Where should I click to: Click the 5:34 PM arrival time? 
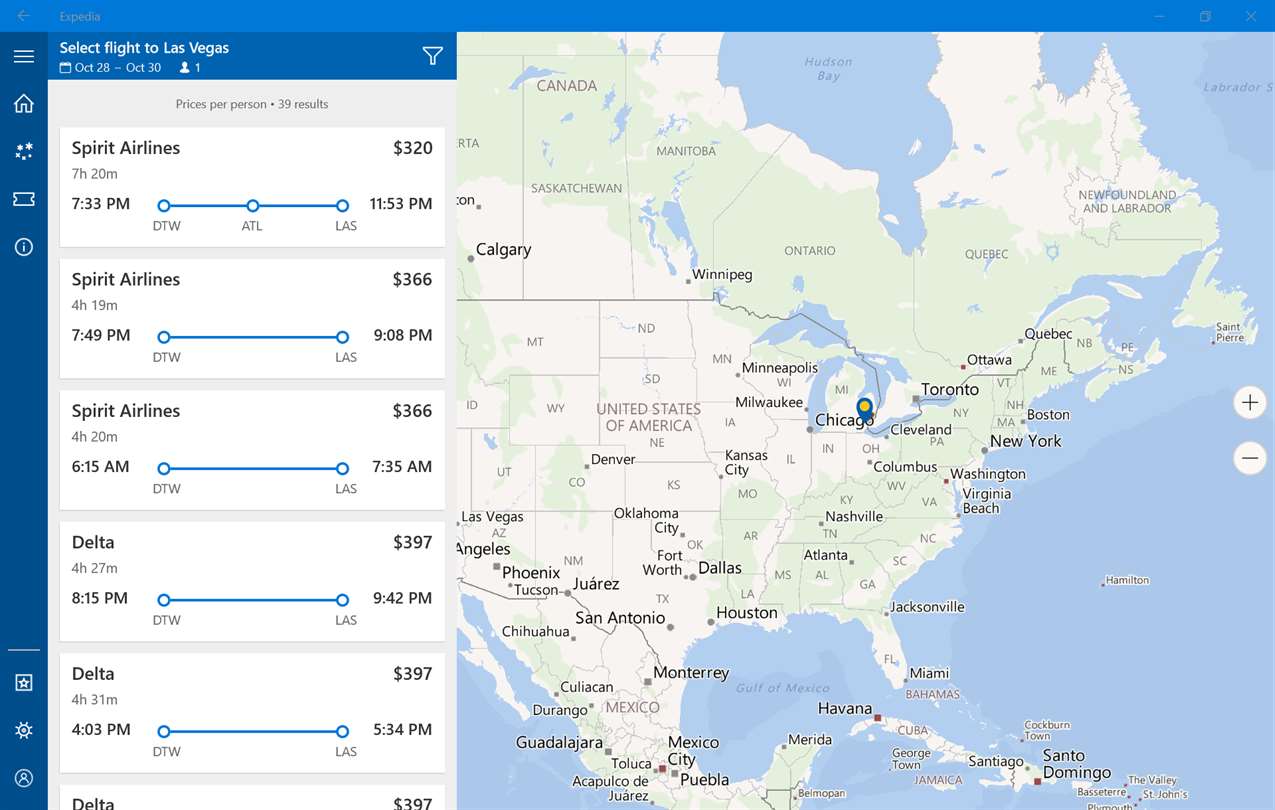pos(403,730)
